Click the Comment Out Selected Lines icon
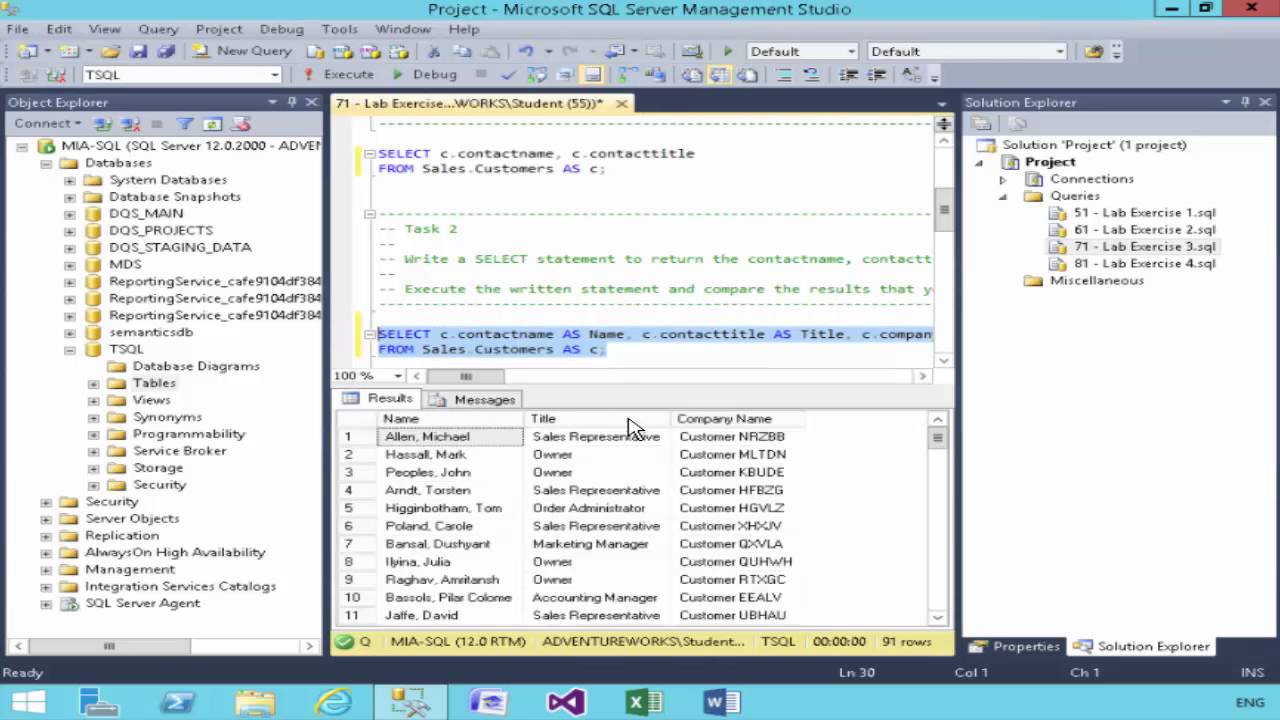1280x720 pixels. click(784, 74)
